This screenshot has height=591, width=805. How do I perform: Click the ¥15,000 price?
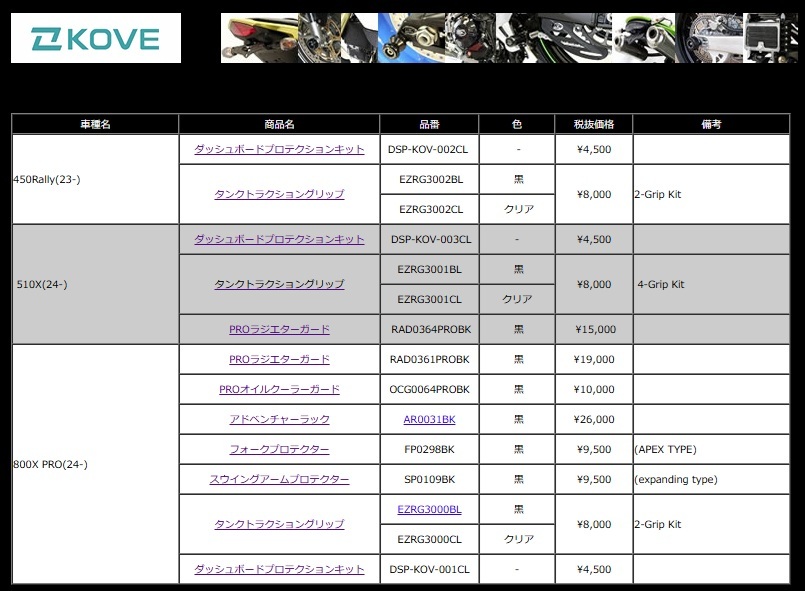pos(596,329)
